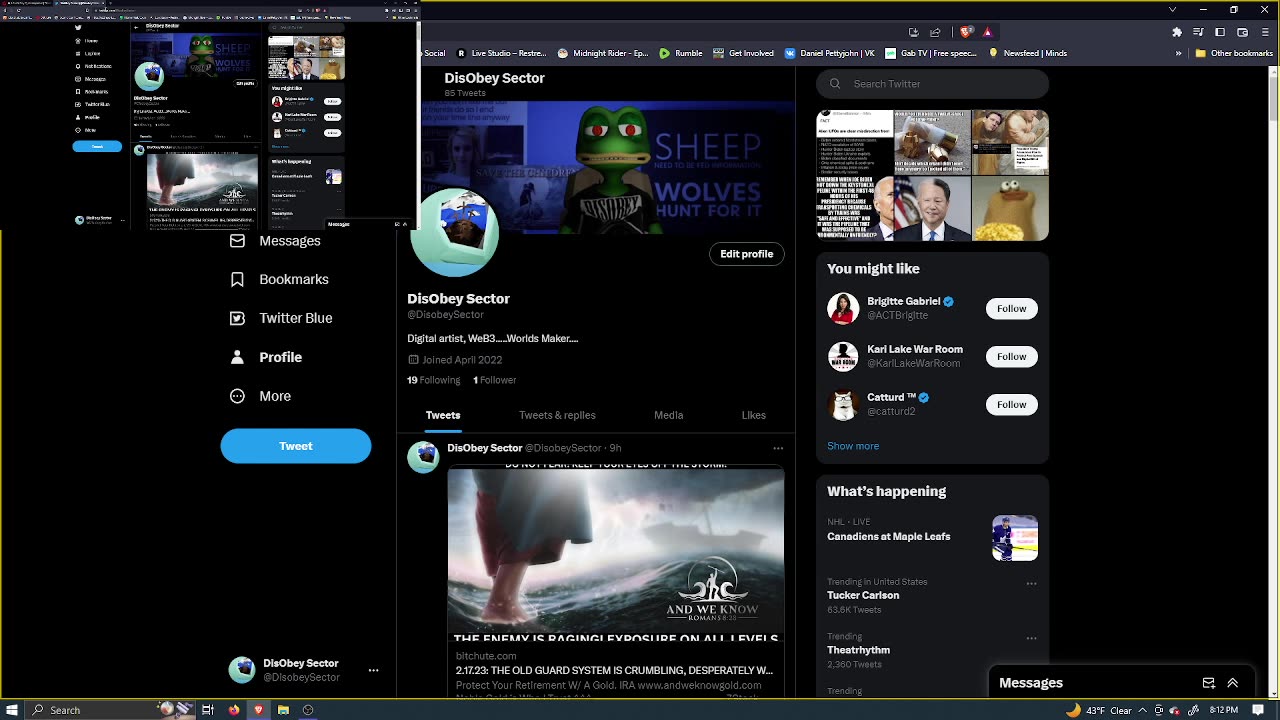Viewport: 1280px width, 720px height.
Task: Click the share page icon in address bar
Action: pyautogui.click(x=935, y=32)
